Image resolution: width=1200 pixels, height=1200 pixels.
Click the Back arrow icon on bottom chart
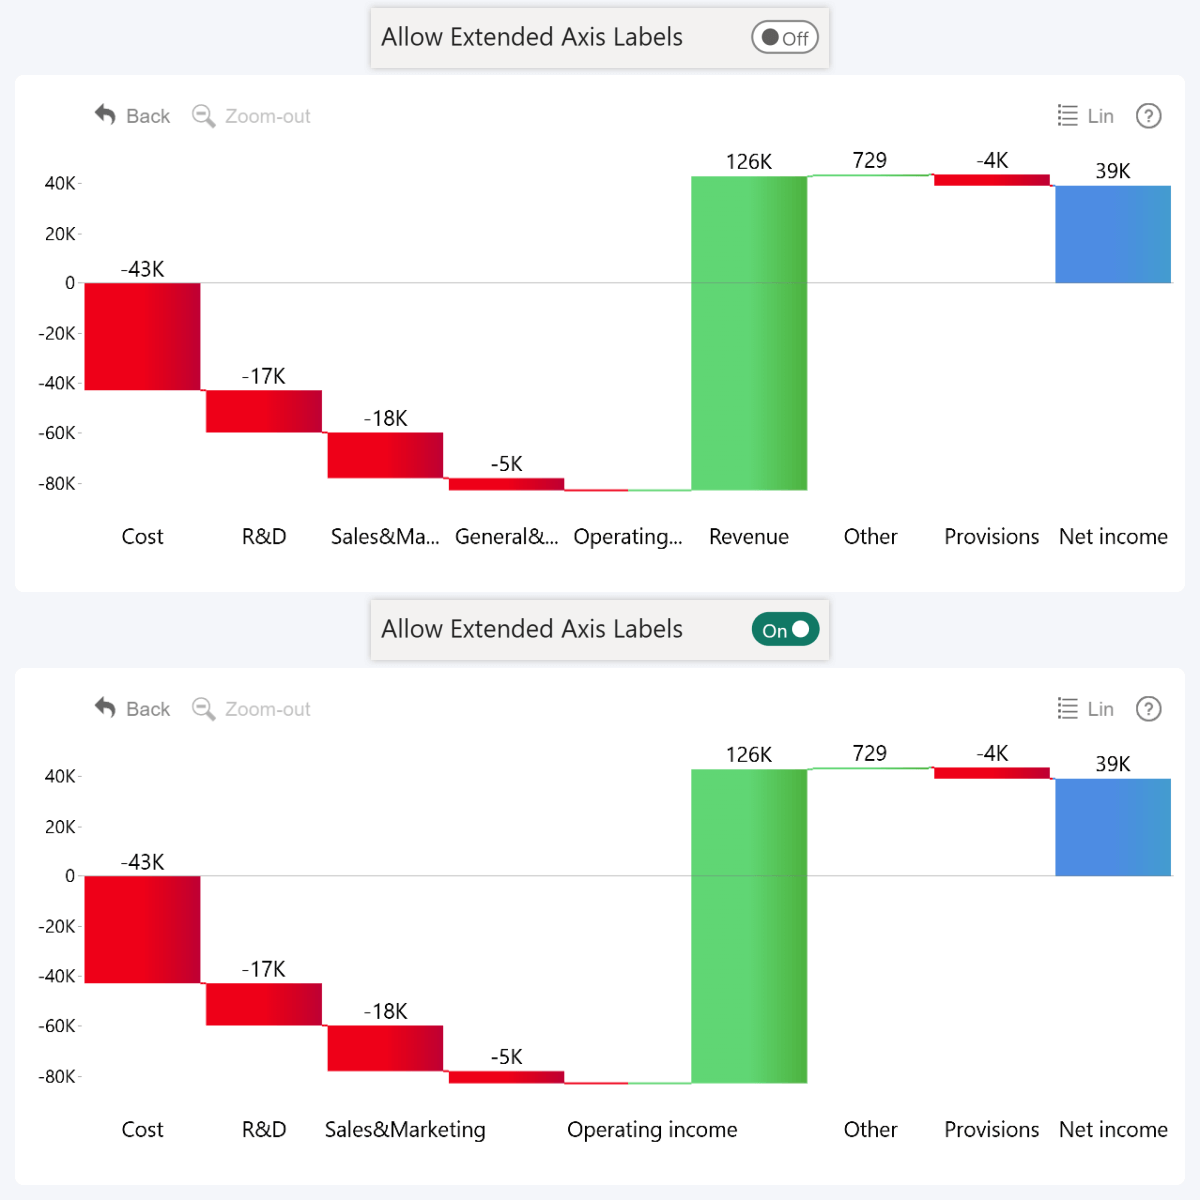click(x=105, y=708)
